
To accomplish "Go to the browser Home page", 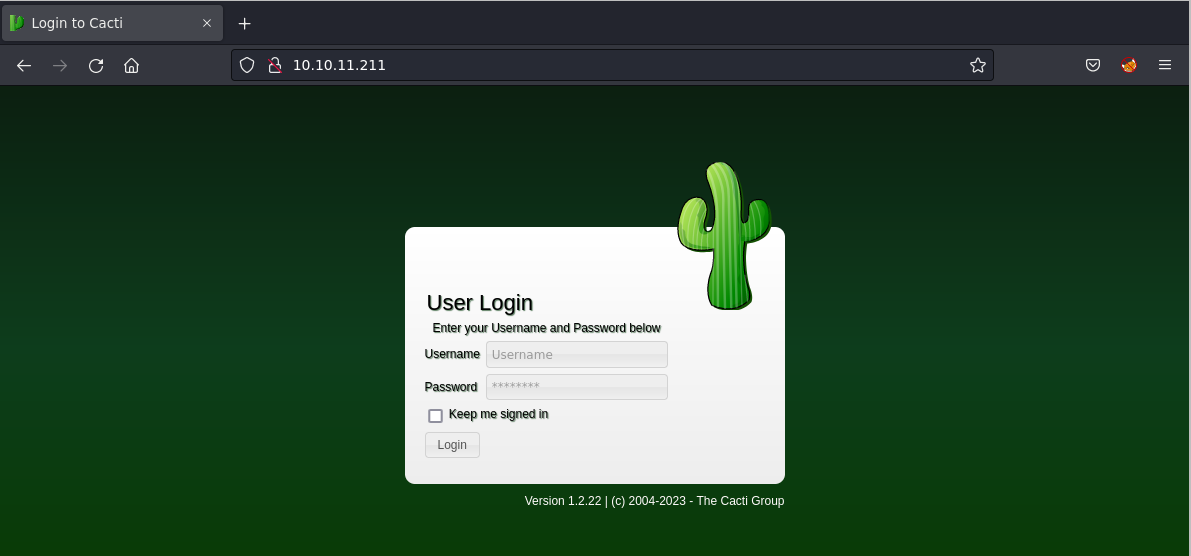I will click(131, 65).
